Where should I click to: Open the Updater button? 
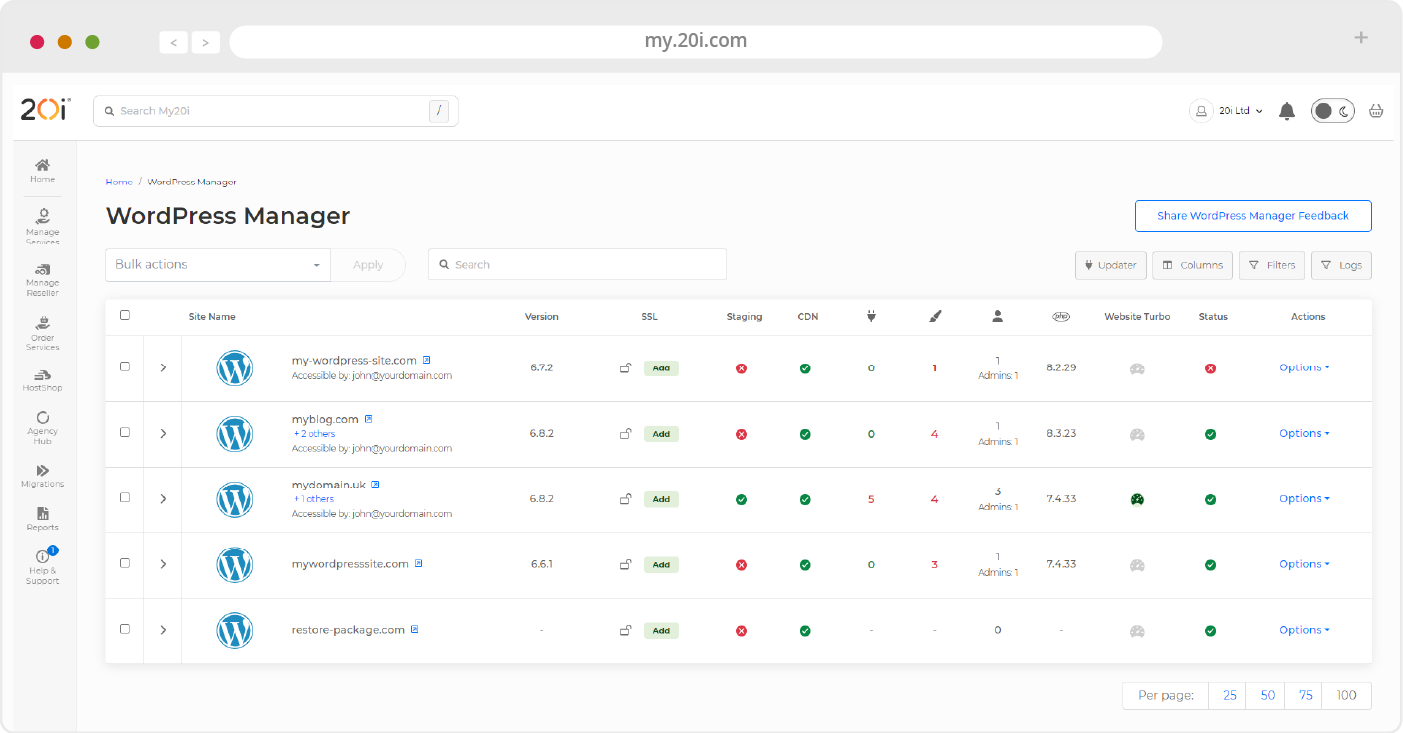click(x=1111, y=265)
